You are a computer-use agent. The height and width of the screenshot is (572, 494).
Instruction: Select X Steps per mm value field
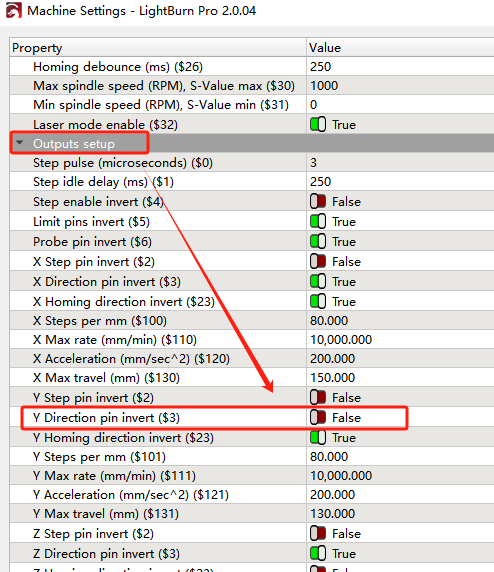click(x=400, y=321)
